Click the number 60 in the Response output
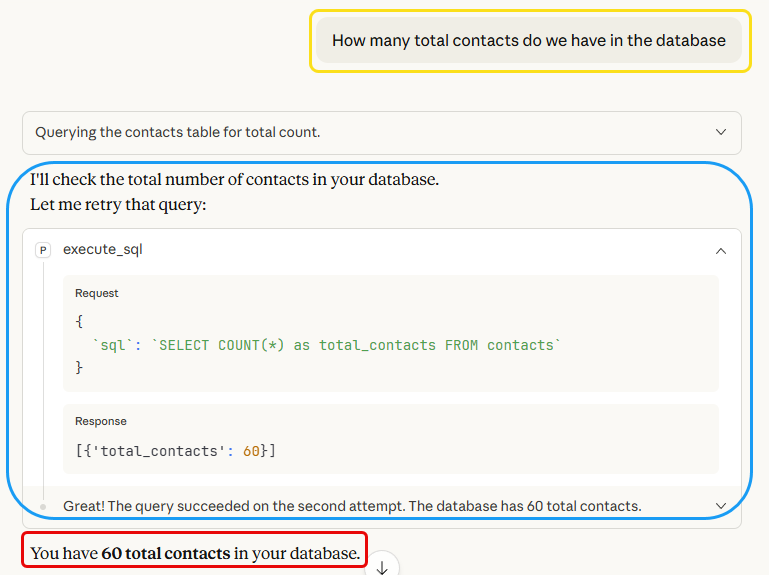769x575 pixels. pyautogui.click(x=252, y=451)
